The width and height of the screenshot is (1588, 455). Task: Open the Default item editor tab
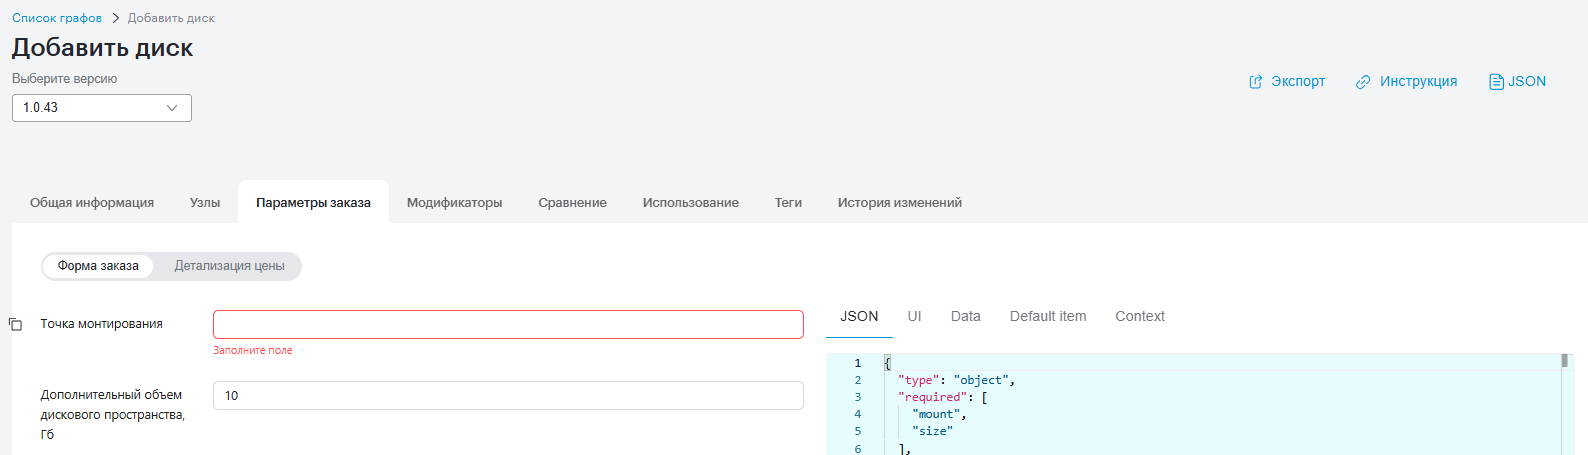coord(1048,317)
